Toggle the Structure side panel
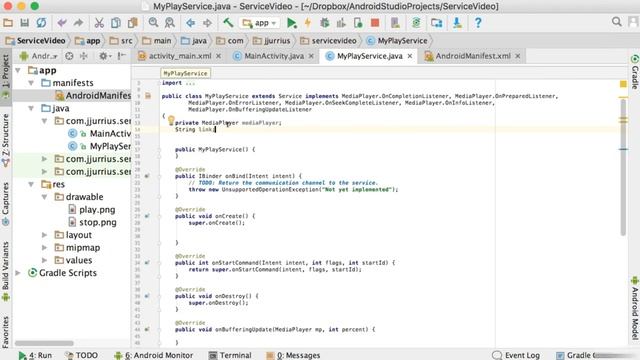Screen dimensions: 640x360 coord(6,140)
